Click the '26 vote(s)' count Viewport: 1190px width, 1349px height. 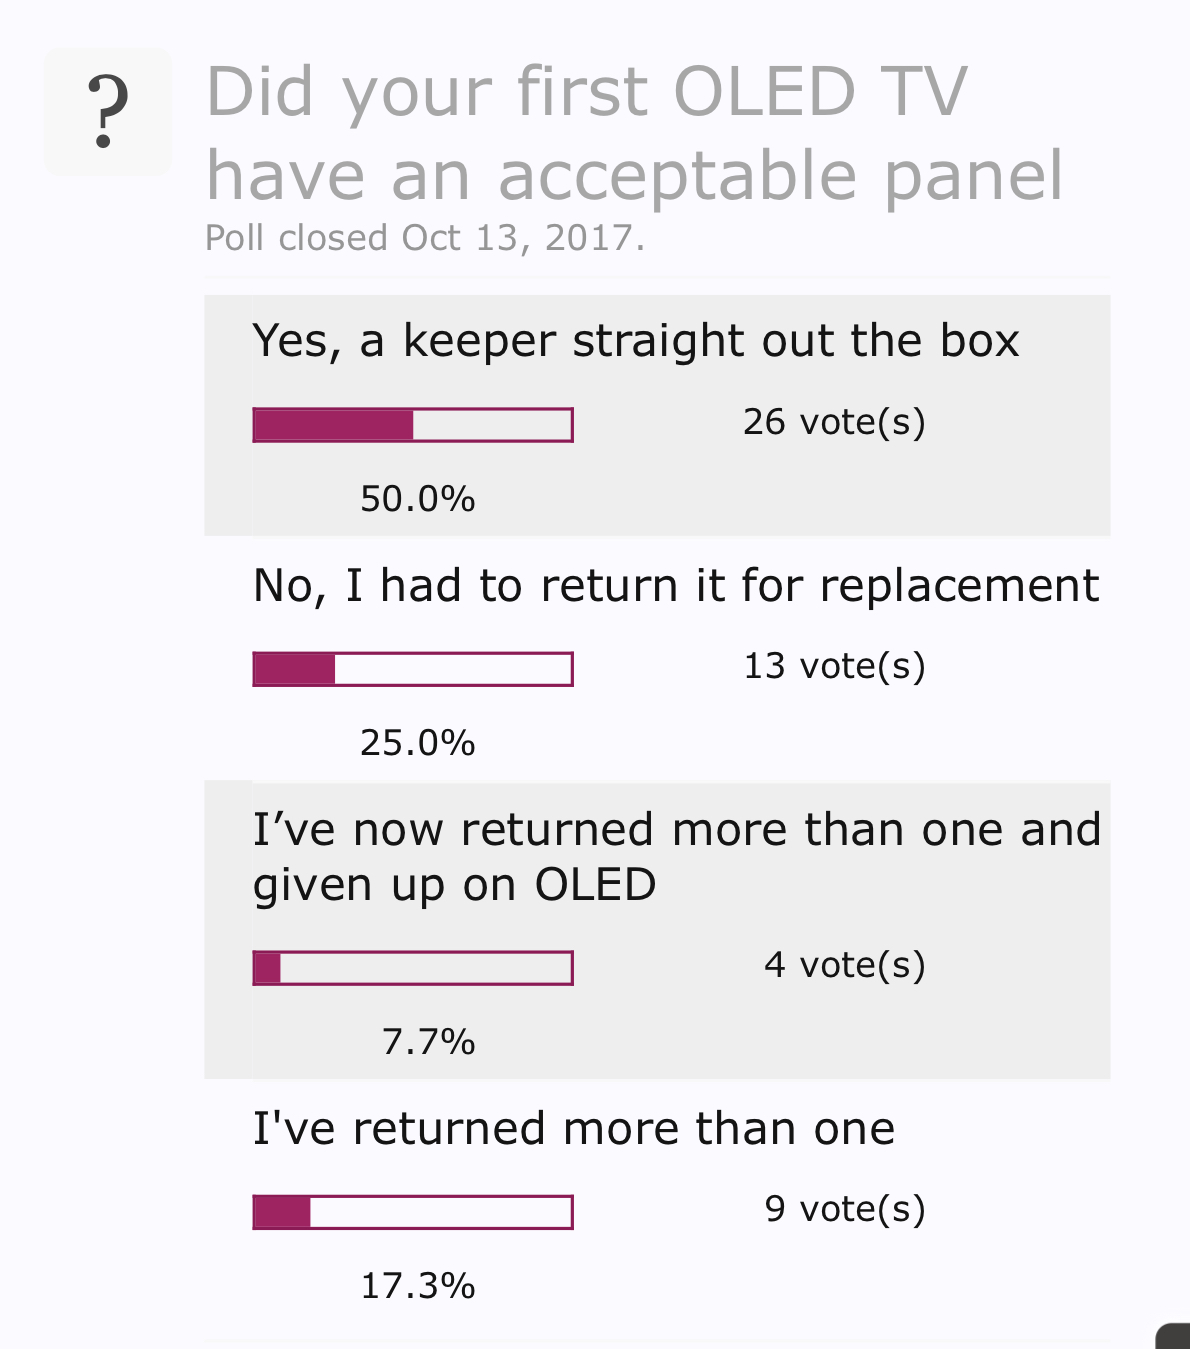pos(834,422)
